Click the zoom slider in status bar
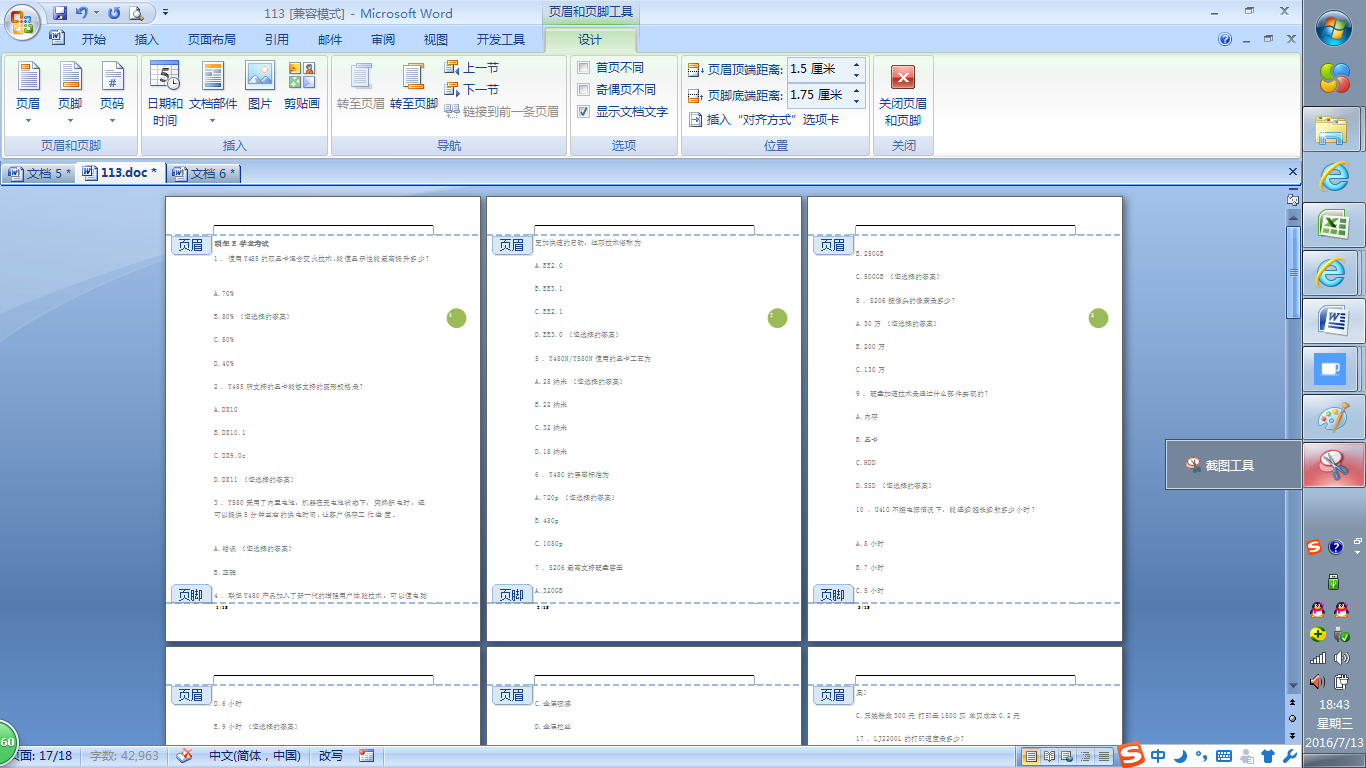The height and width of the screenshot is (768, 1366). coord(1200,756)
